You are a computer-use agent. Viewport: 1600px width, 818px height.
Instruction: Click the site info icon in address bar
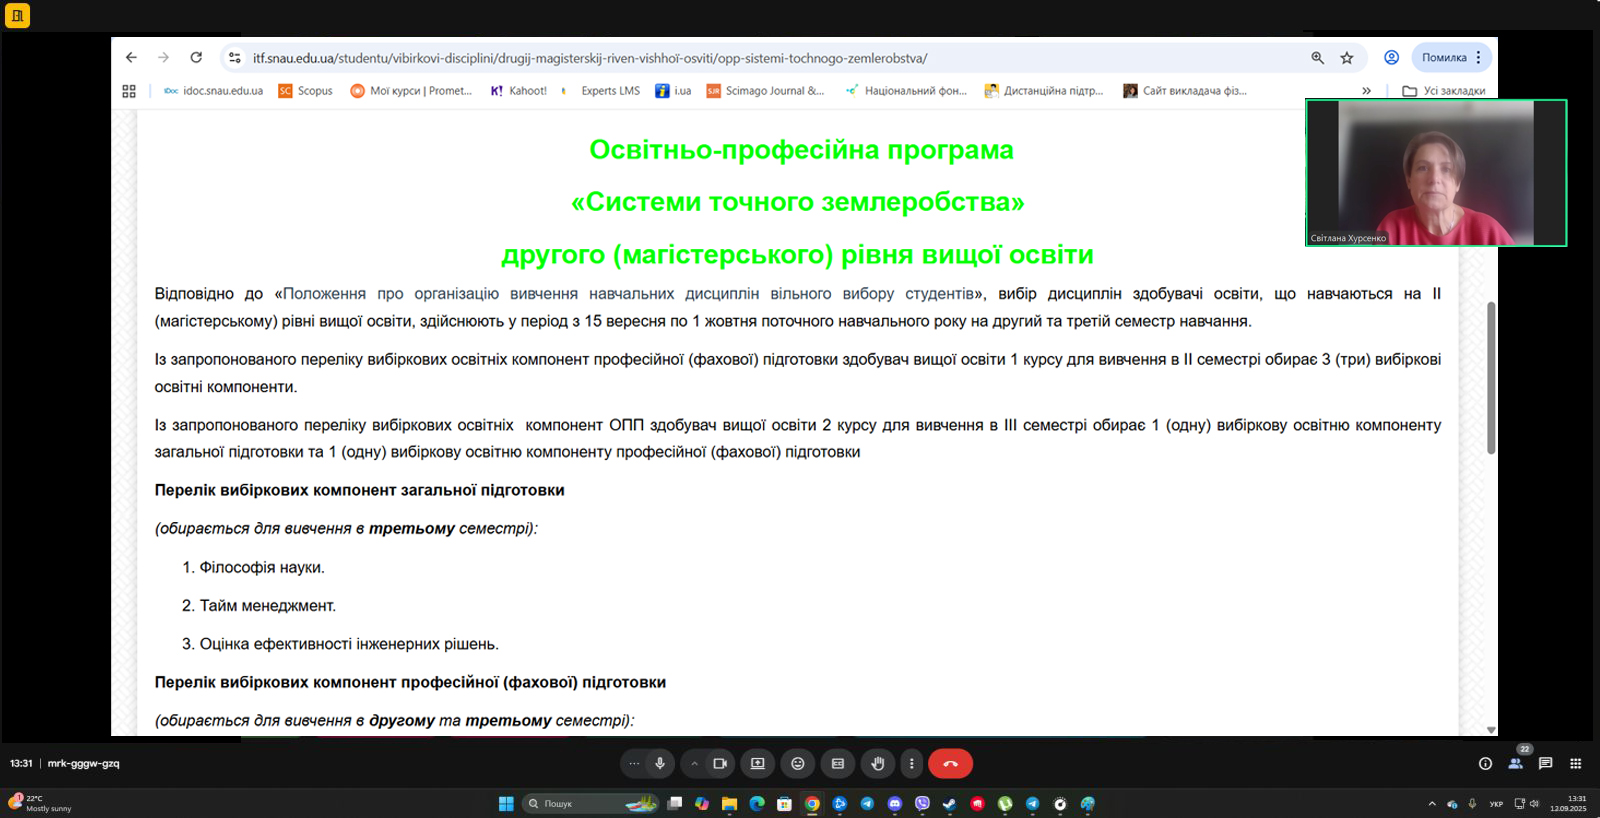(x=234, y=58)
